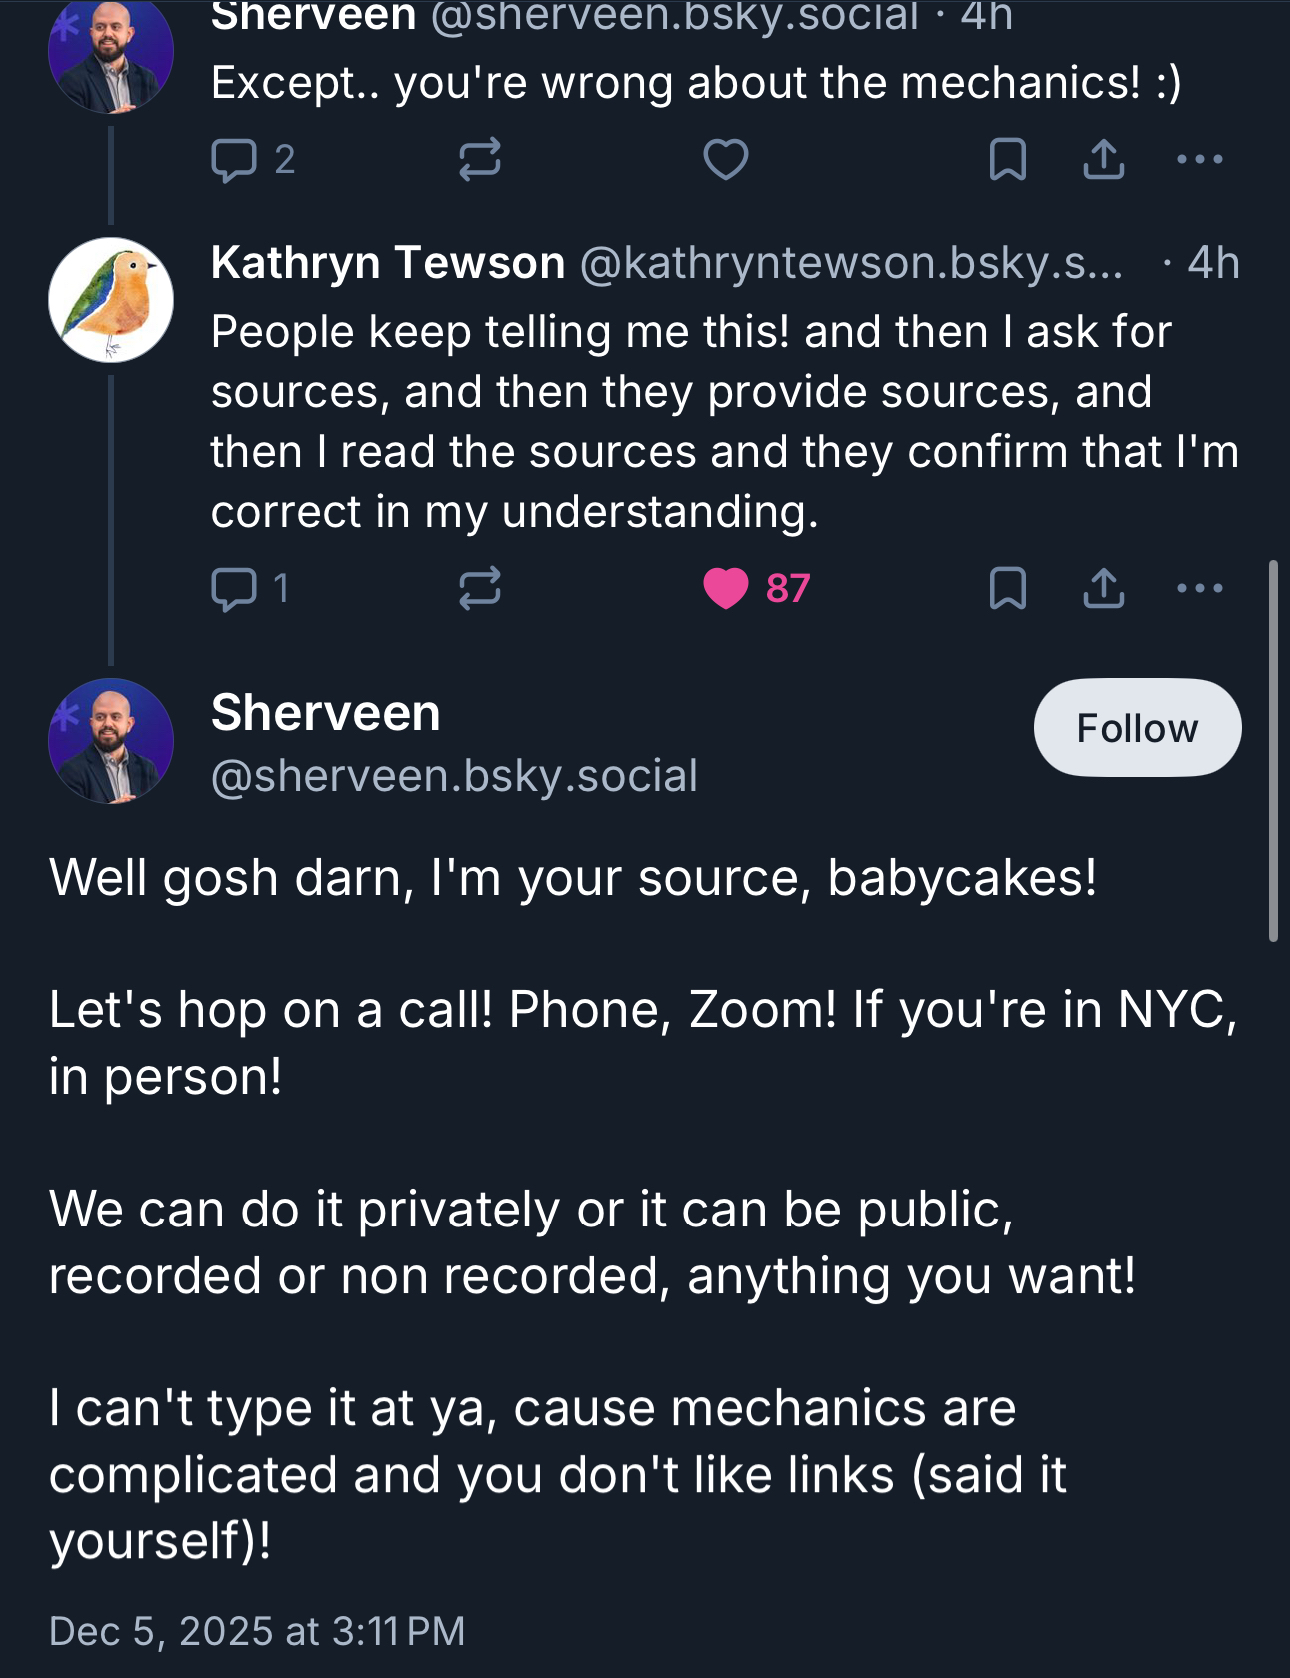
Task: Open Kathryn Tewson's bird avatar
Action: click(111, 300)
